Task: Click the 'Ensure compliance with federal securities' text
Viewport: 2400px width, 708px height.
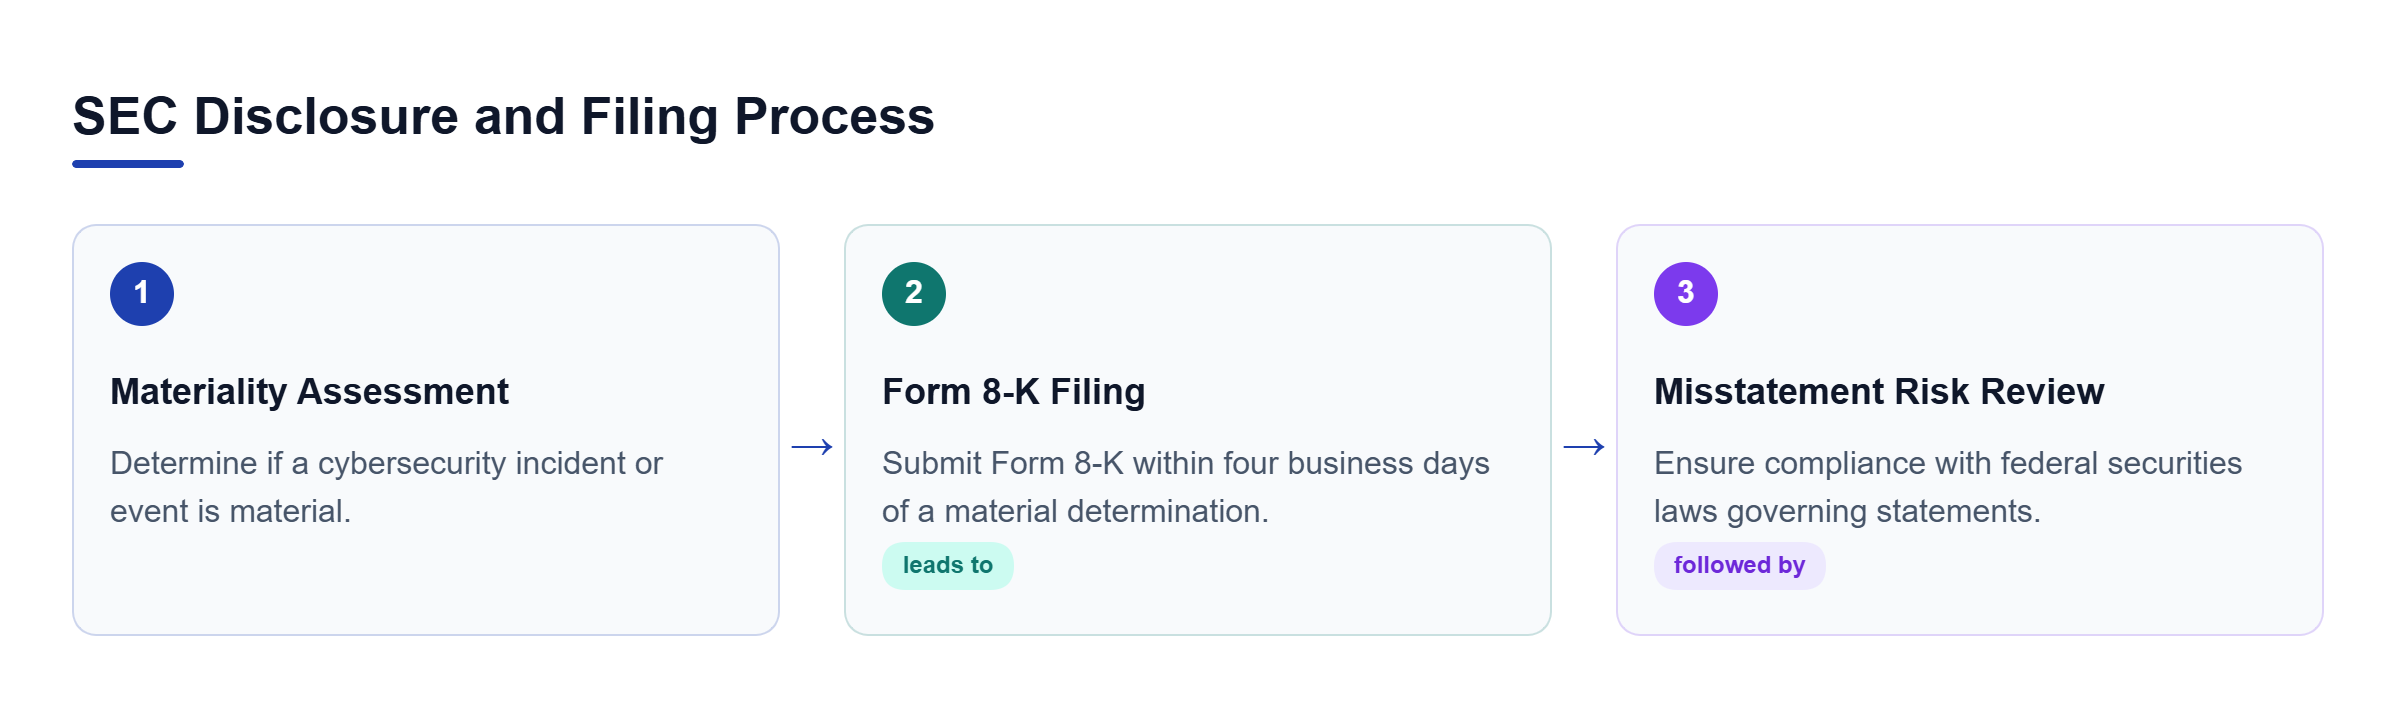Action: tap(1948, 464)
